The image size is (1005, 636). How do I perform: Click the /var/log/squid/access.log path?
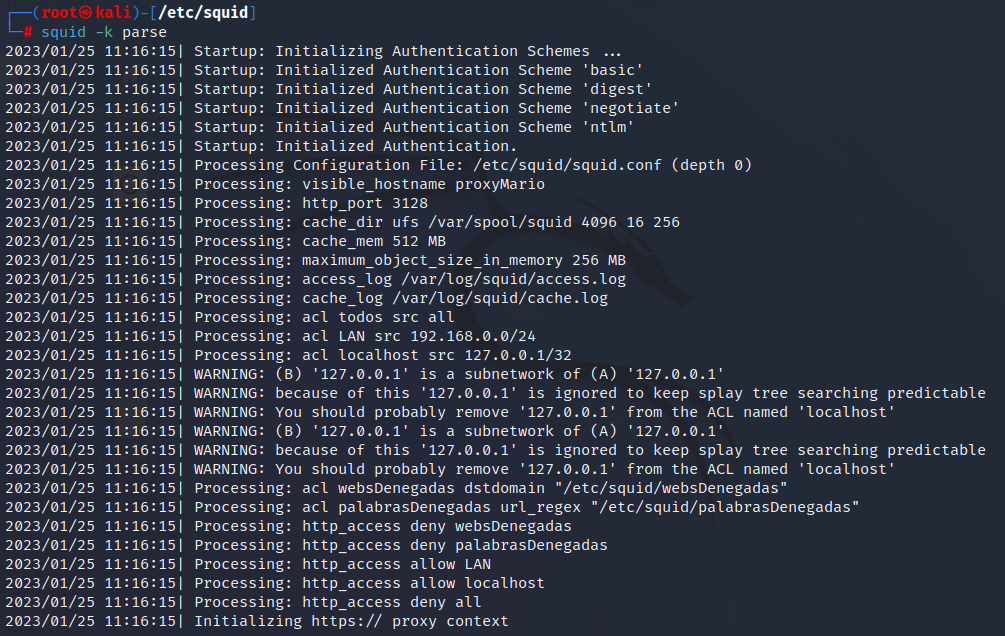click(x=513, y=280)
